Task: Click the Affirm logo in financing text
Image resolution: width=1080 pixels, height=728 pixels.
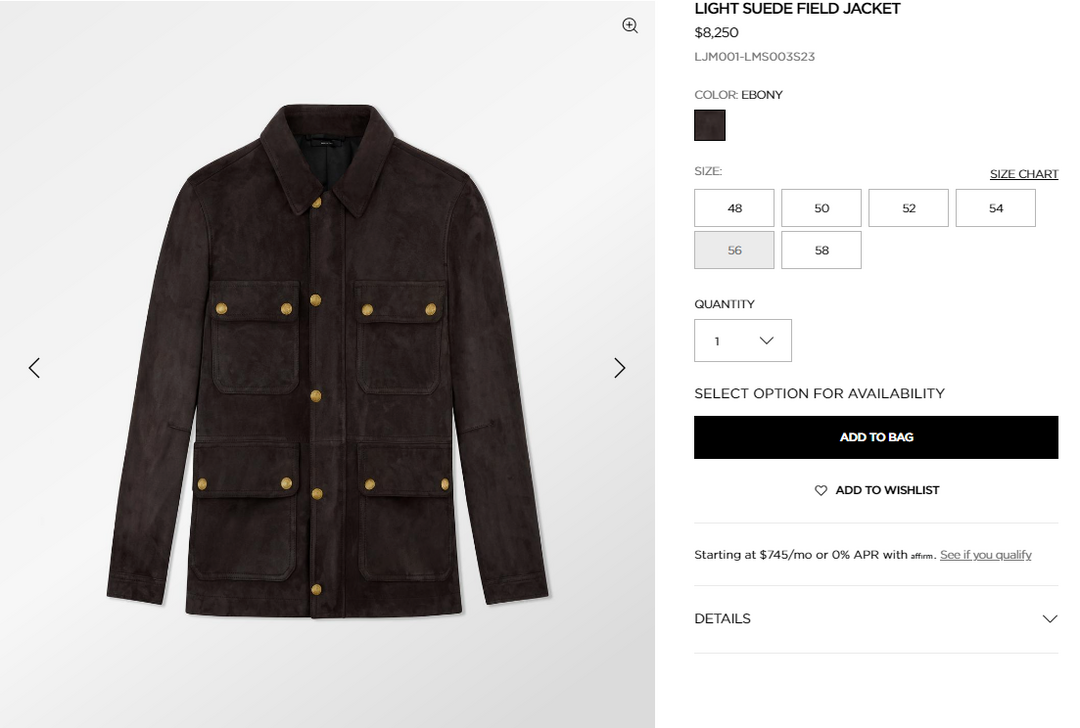Action: point(922,556)
